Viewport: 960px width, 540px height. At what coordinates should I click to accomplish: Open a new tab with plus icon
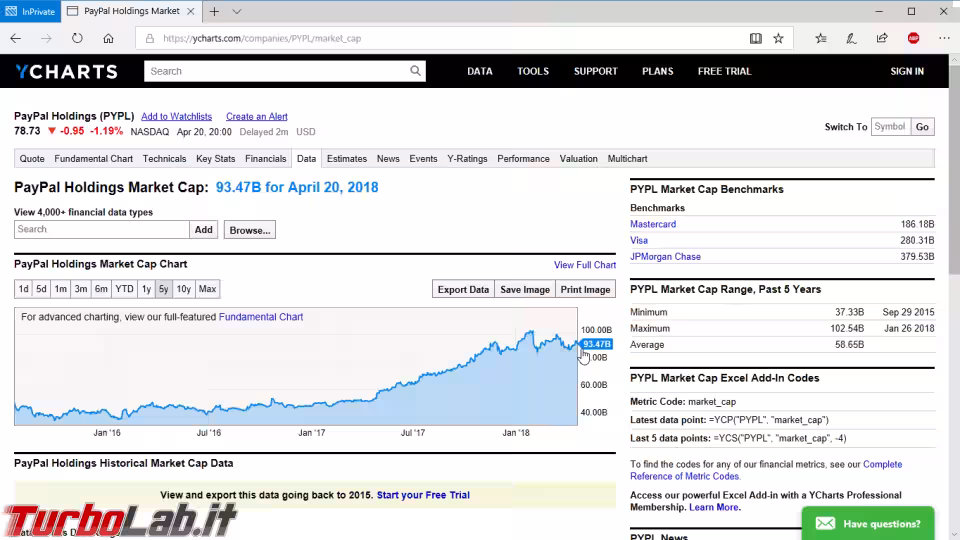(x=214, y=11)
